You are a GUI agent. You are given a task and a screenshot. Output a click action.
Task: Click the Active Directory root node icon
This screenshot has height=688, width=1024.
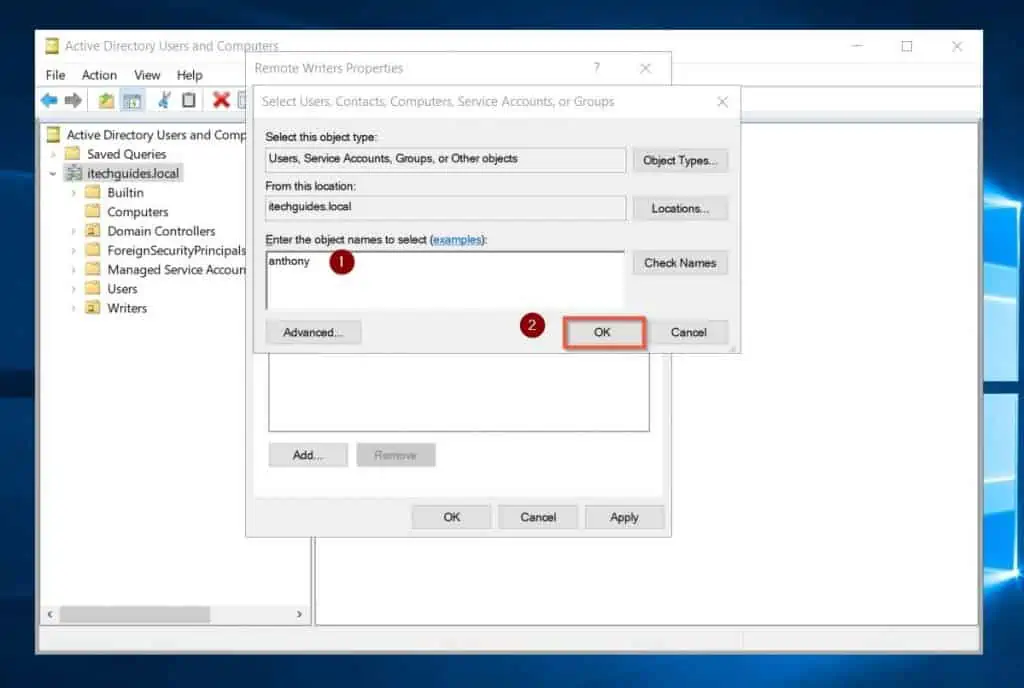pos(54,134)
